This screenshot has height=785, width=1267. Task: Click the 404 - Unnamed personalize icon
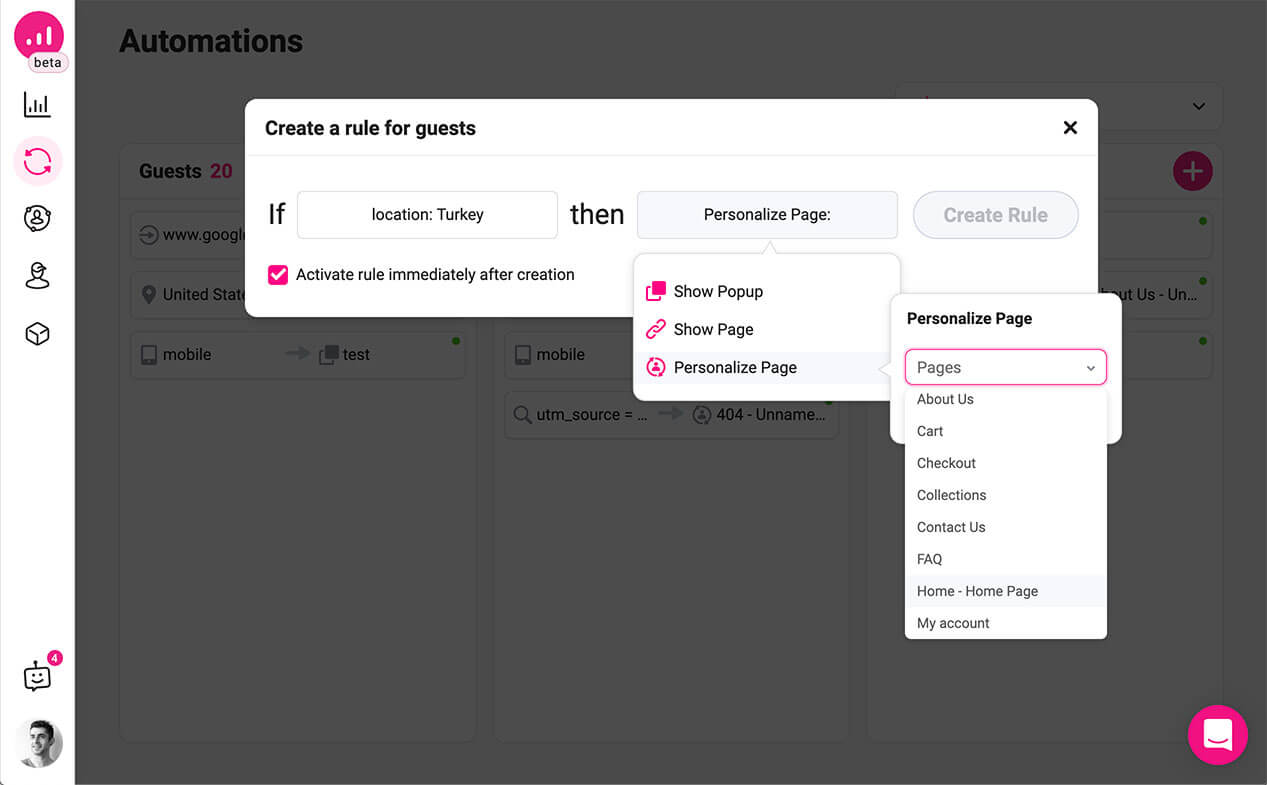(x=702, y=414)
